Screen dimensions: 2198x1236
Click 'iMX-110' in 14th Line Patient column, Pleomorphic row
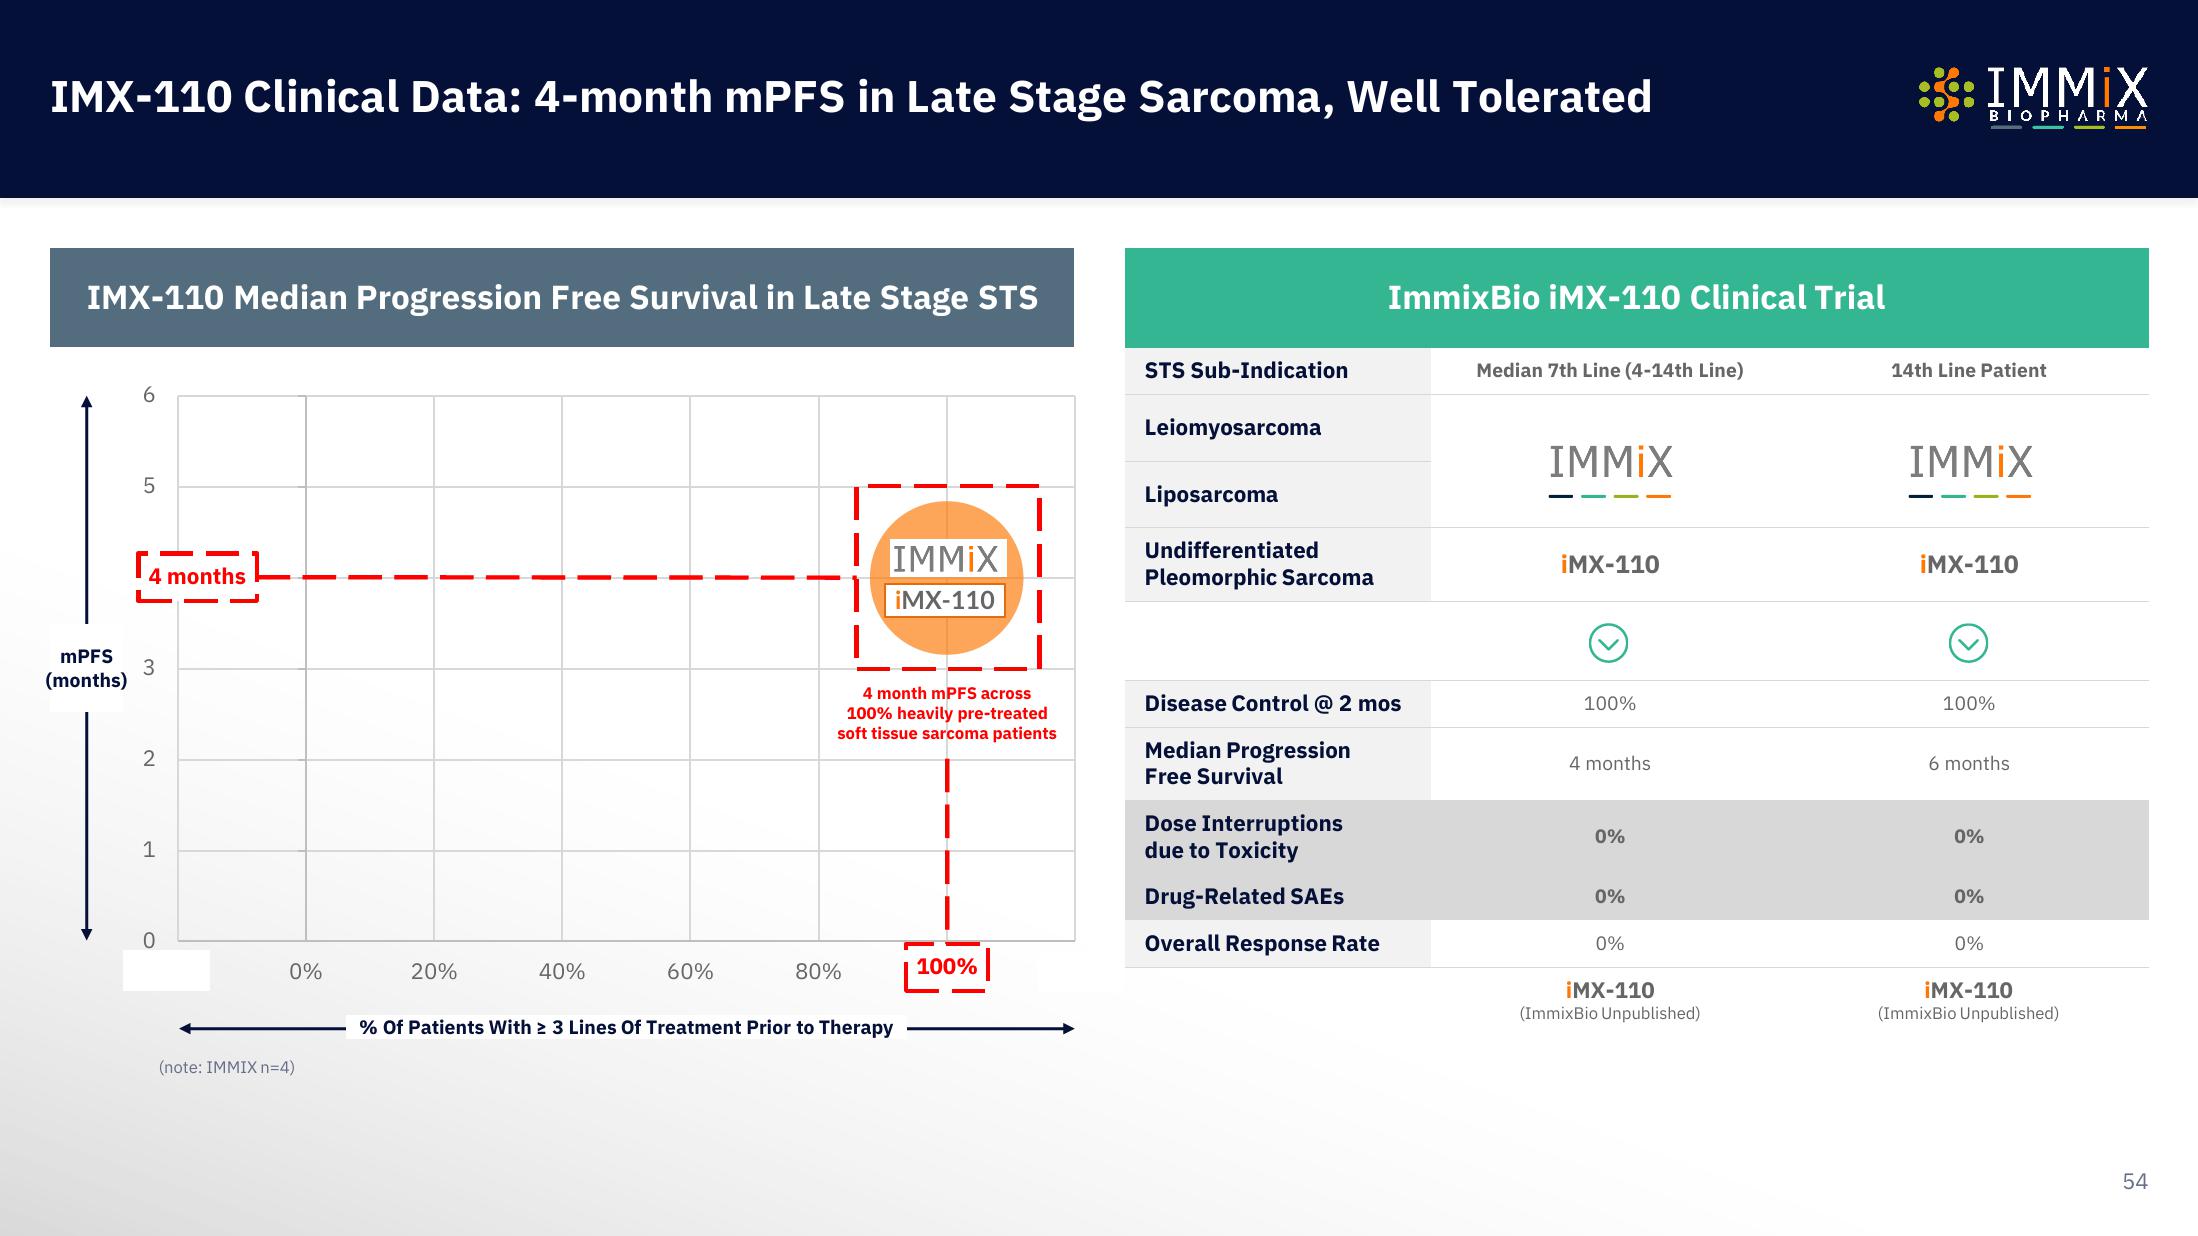[x=1968, y=564]
